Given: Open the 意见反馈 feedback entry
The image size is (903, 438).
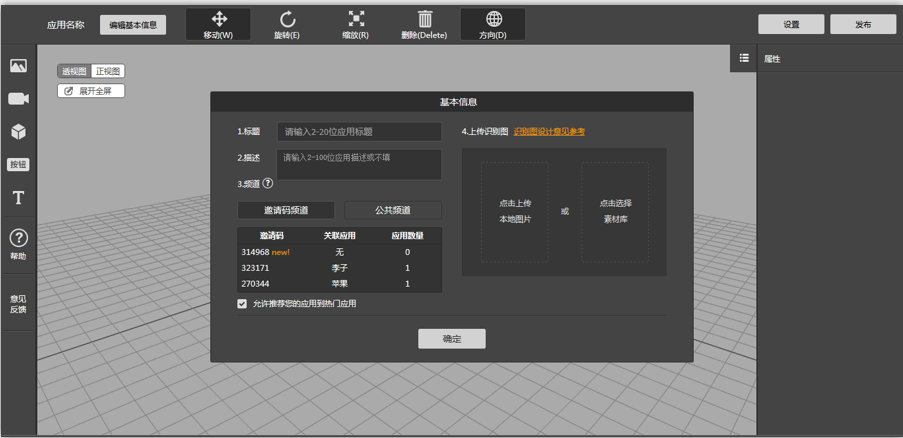Looking at the screenshot, I should [18, 304].
